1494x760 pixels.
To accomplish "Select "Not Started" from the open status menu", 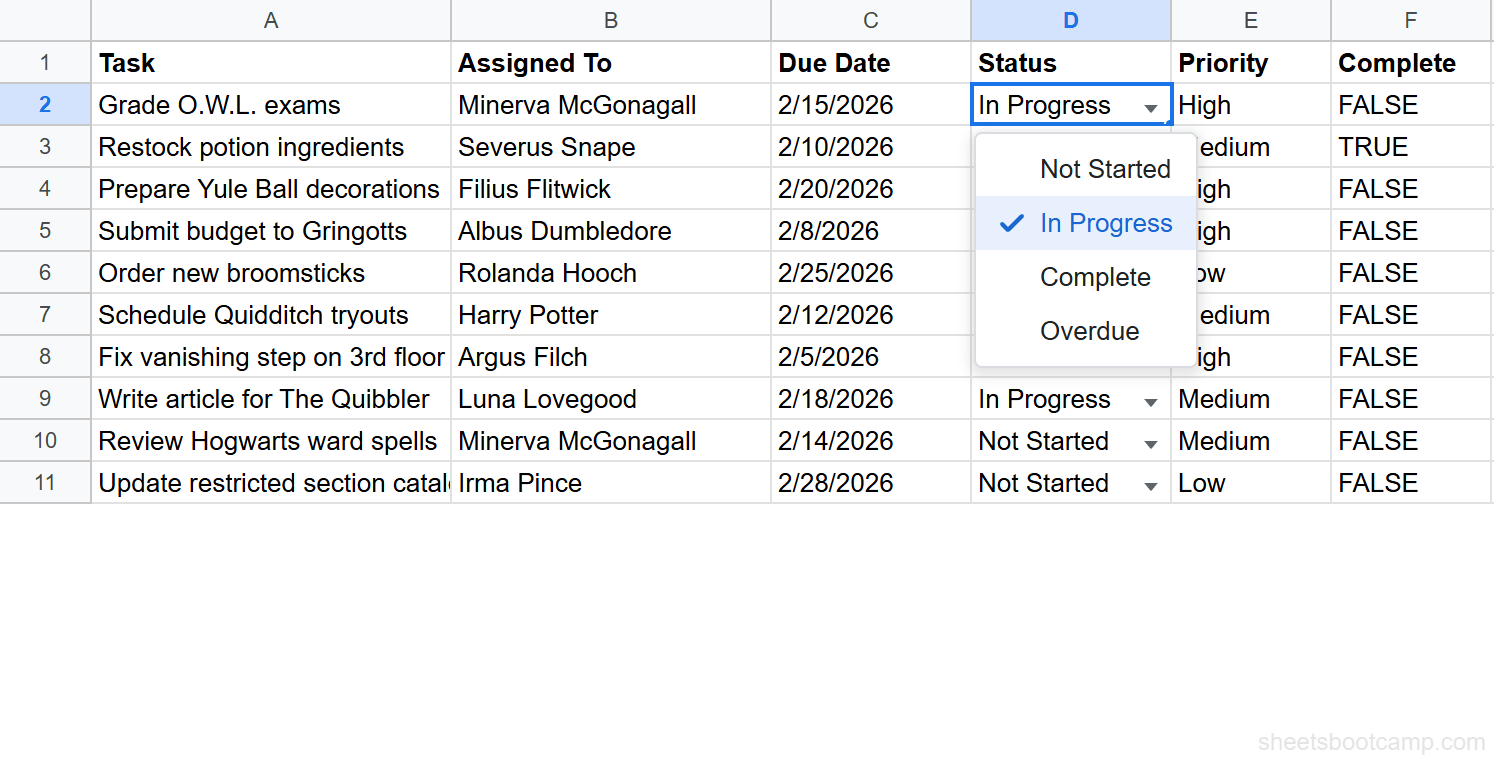I will [x=1105, y=169].
